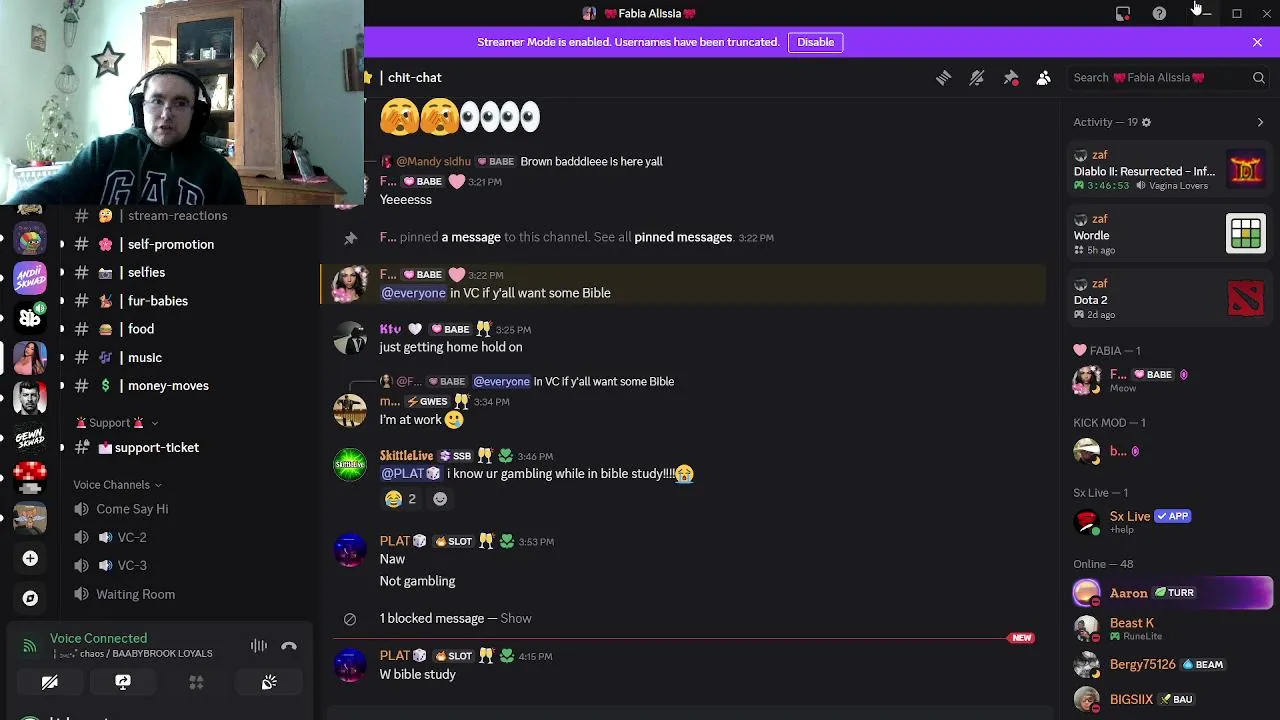
Task: Open the Inbox icon in the title bar
Action: coord(1123,14)
